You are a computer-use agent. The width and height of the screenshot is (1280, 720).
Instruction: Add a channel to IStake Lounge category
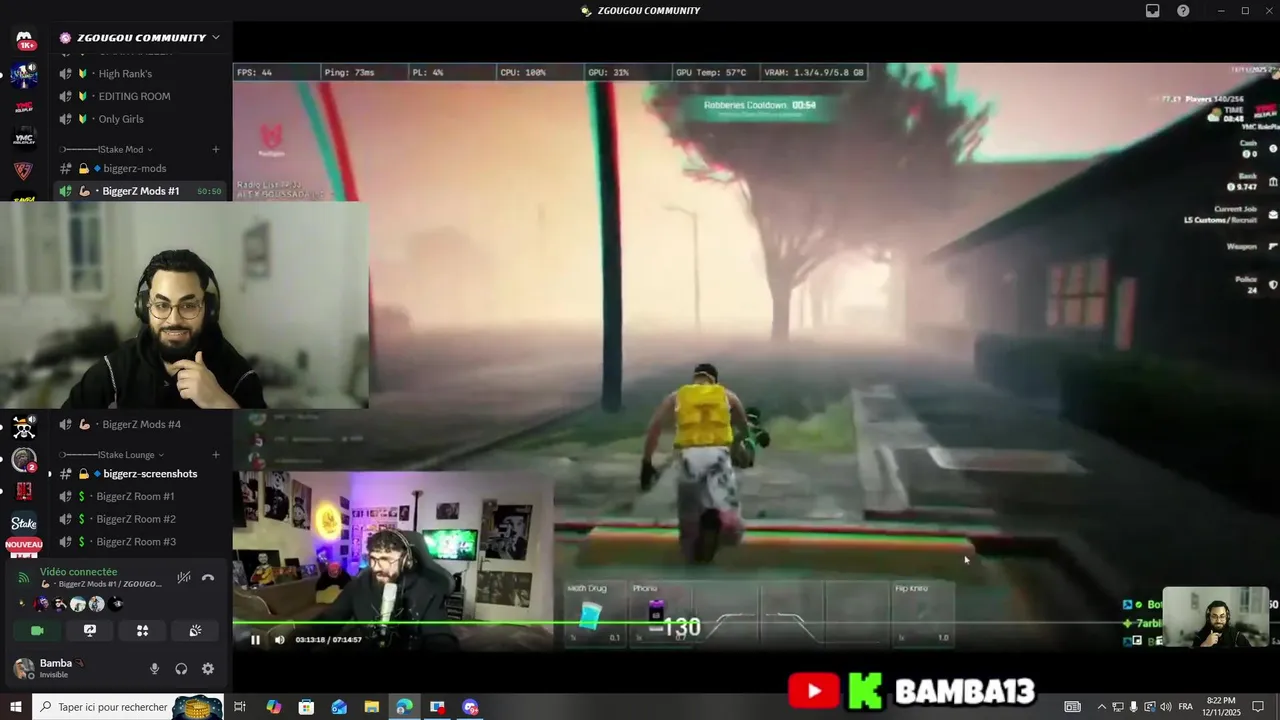215,454
